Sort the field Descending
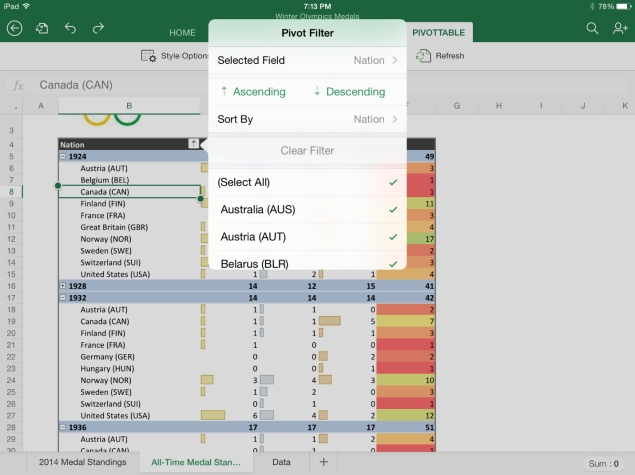The image size is (635, 475). [349, 92]
